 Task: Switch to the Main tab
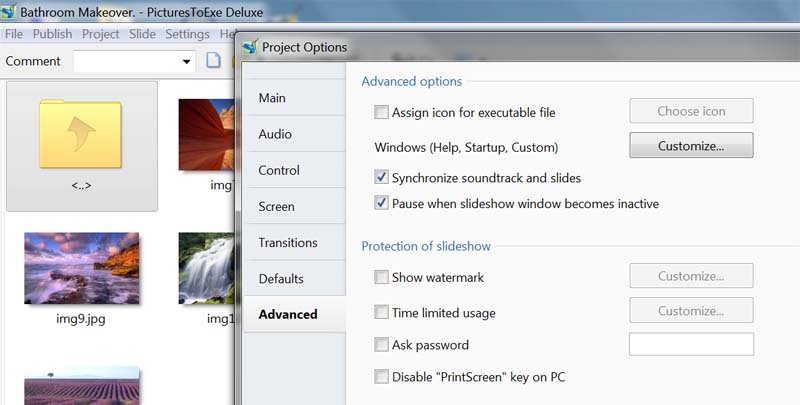pos(295,97)
